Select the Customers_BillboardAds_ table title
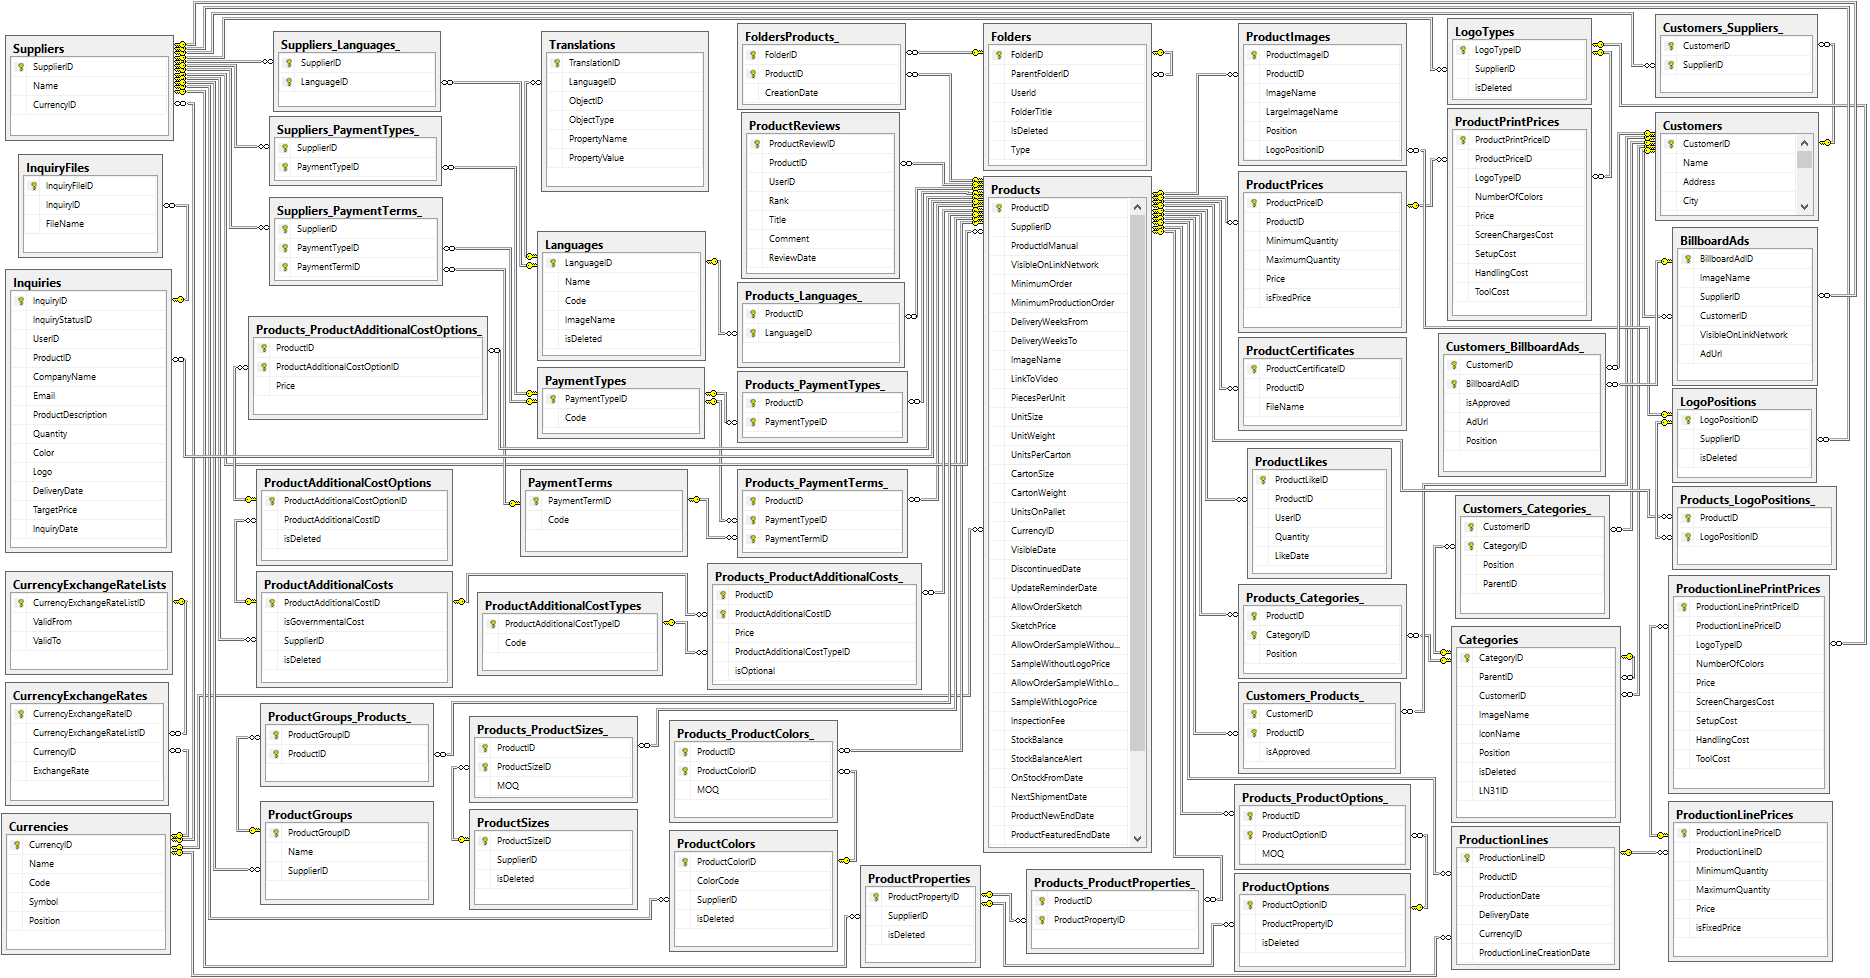Image resolution: width=1870 pixels, height=978 pixels. click(1521, 346)
